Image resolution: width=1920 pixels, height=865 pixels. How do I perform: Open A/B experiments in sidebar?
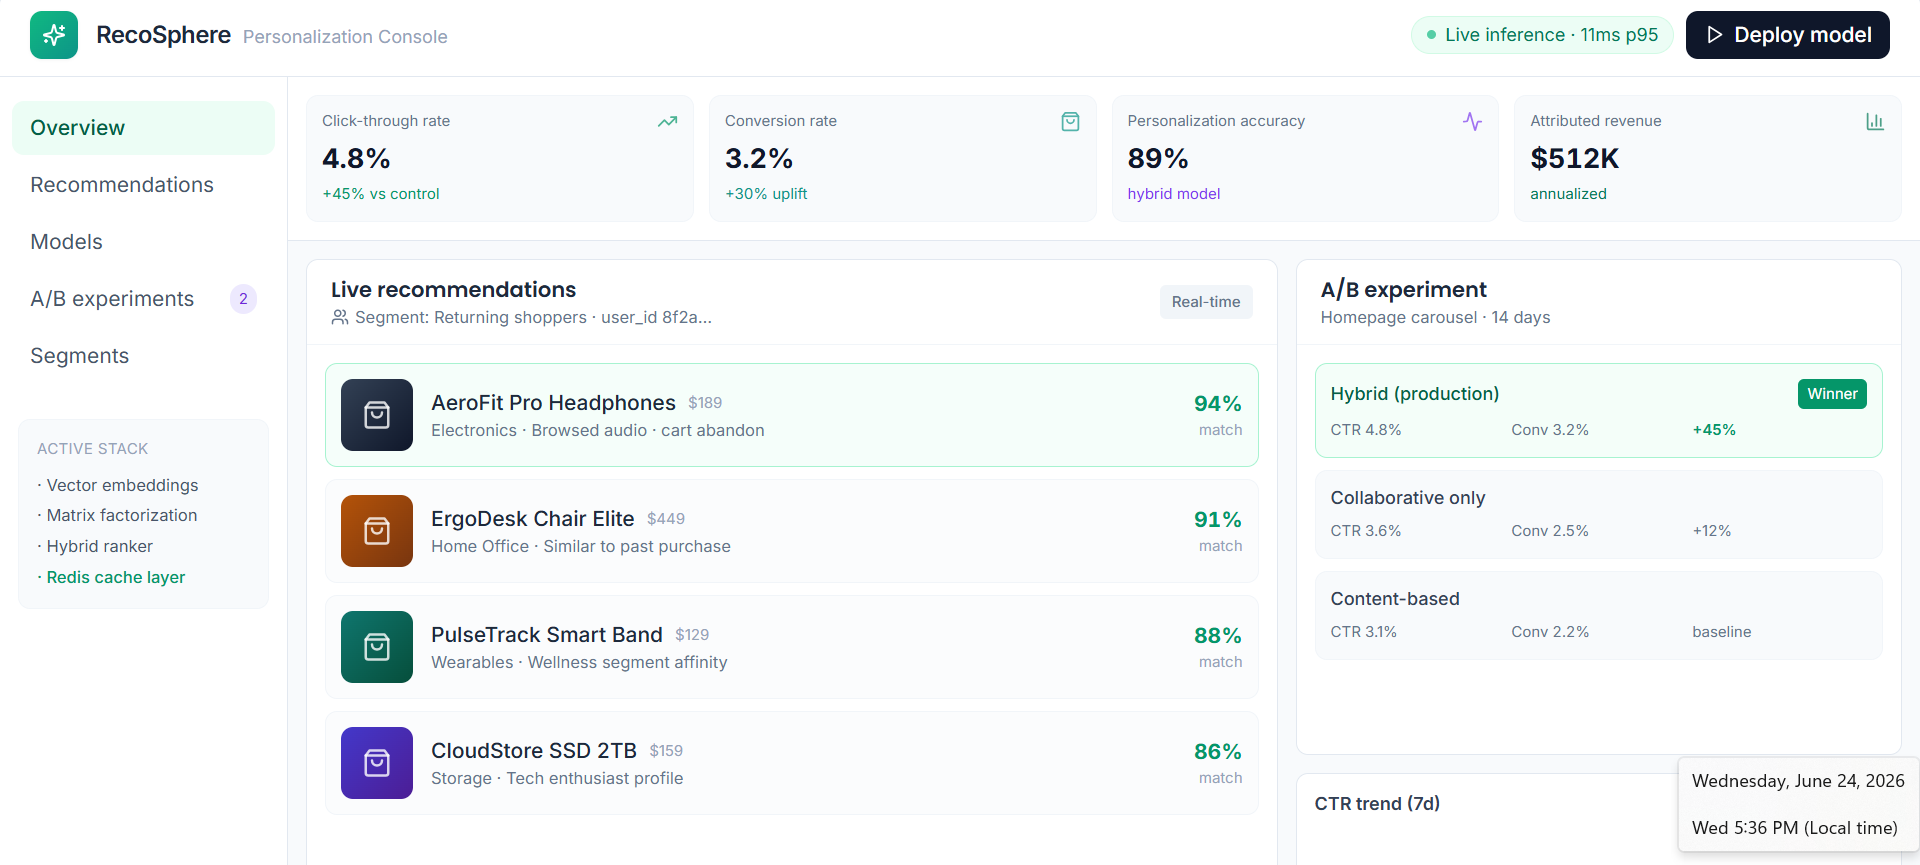click(143, 299)
